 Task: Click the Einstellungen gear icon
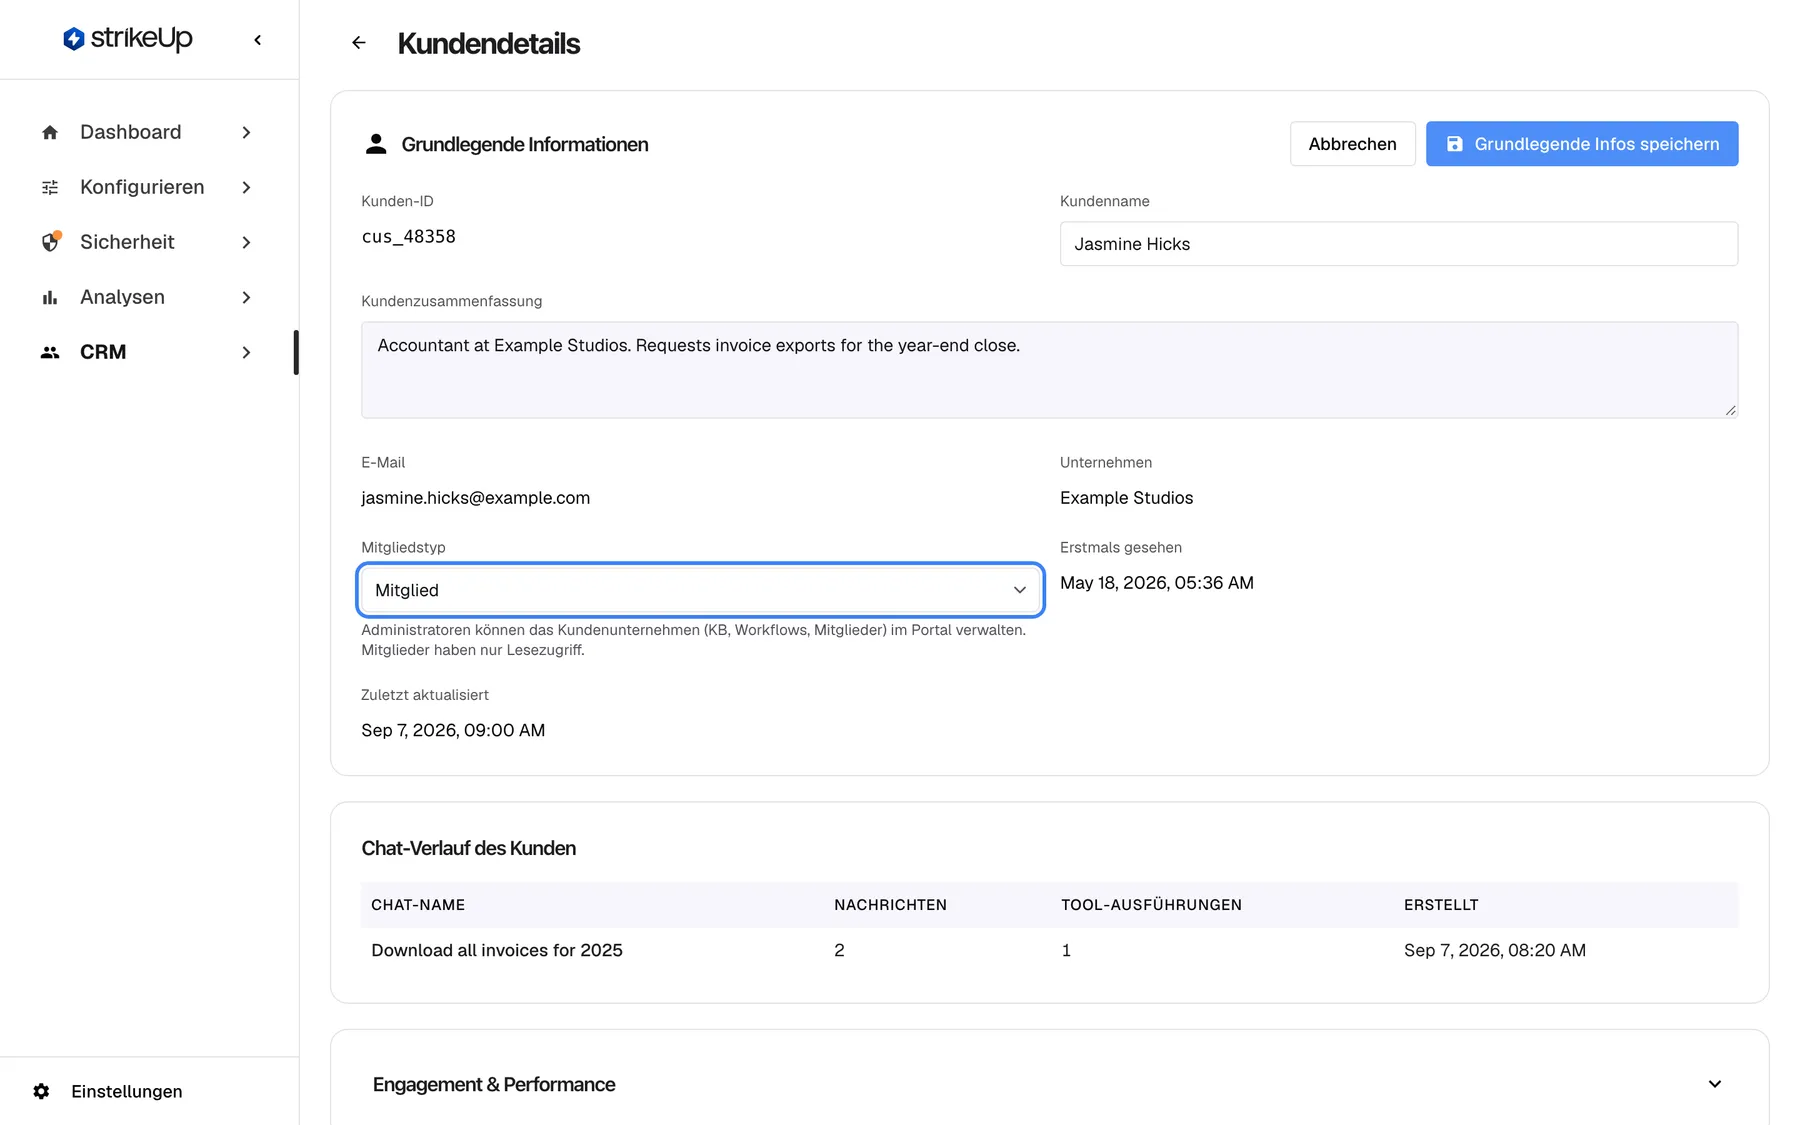(x=41, y=1091)
